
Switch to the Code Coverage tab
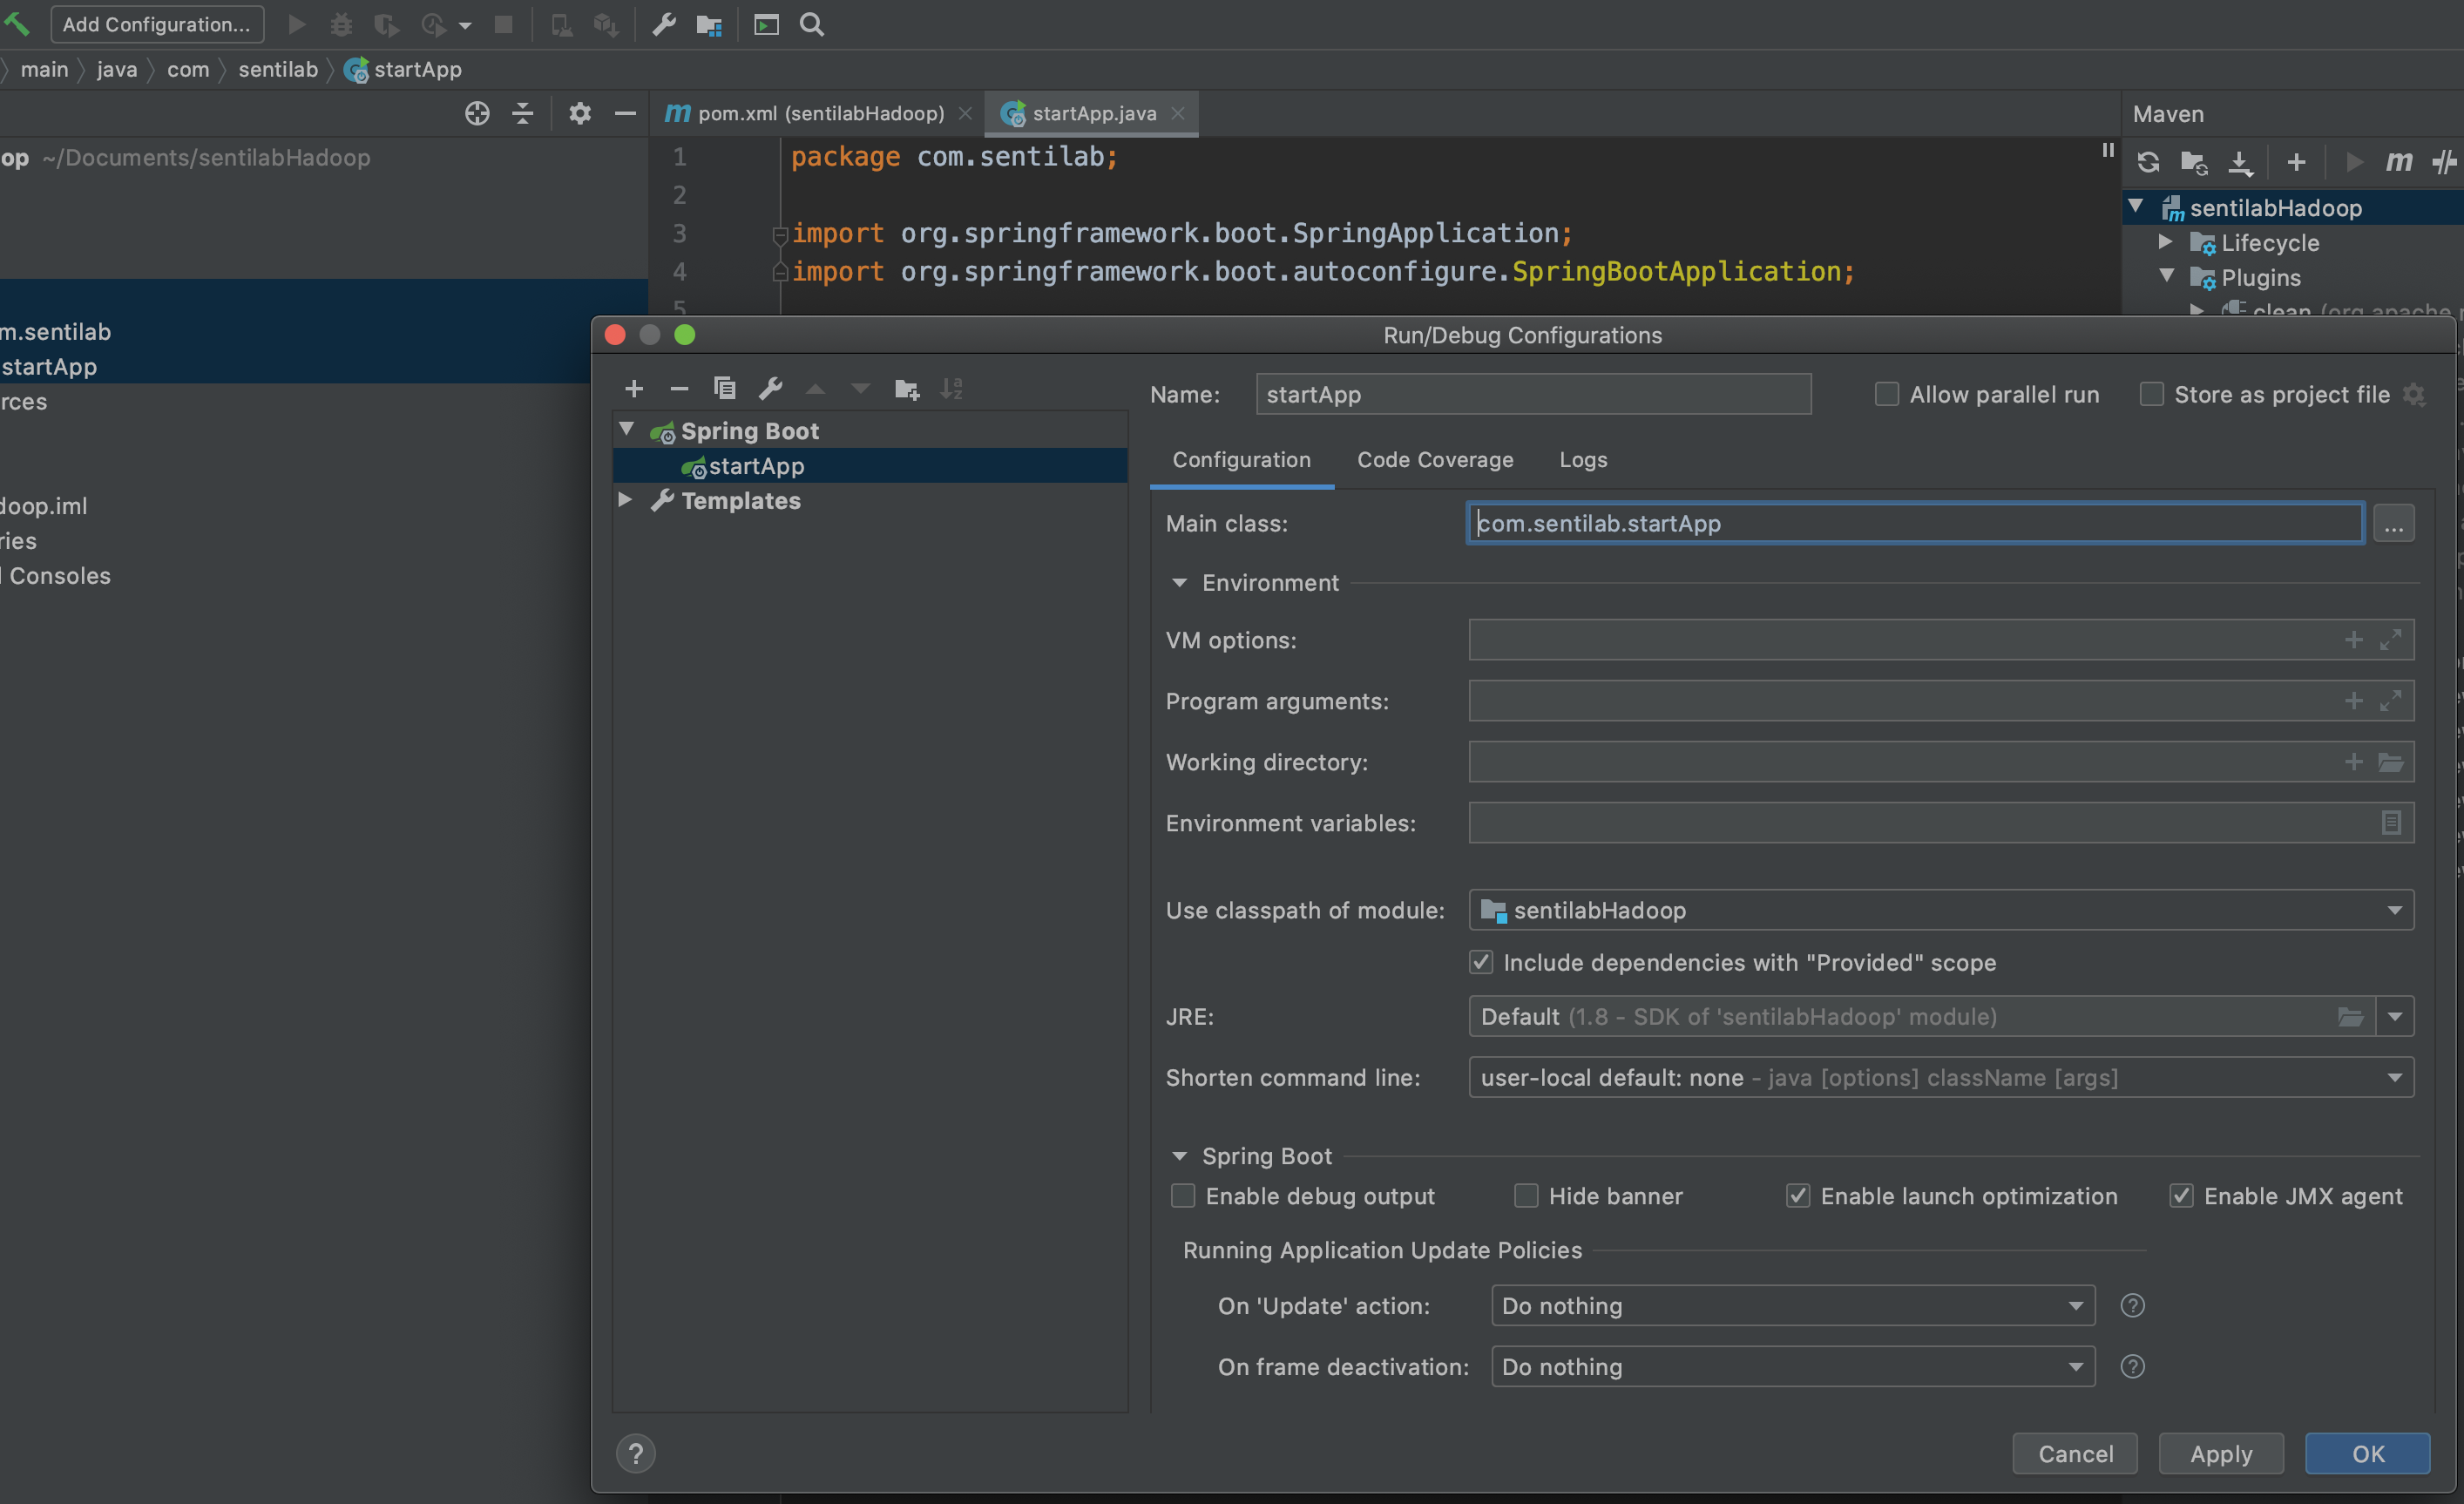tap(1434, 460)
